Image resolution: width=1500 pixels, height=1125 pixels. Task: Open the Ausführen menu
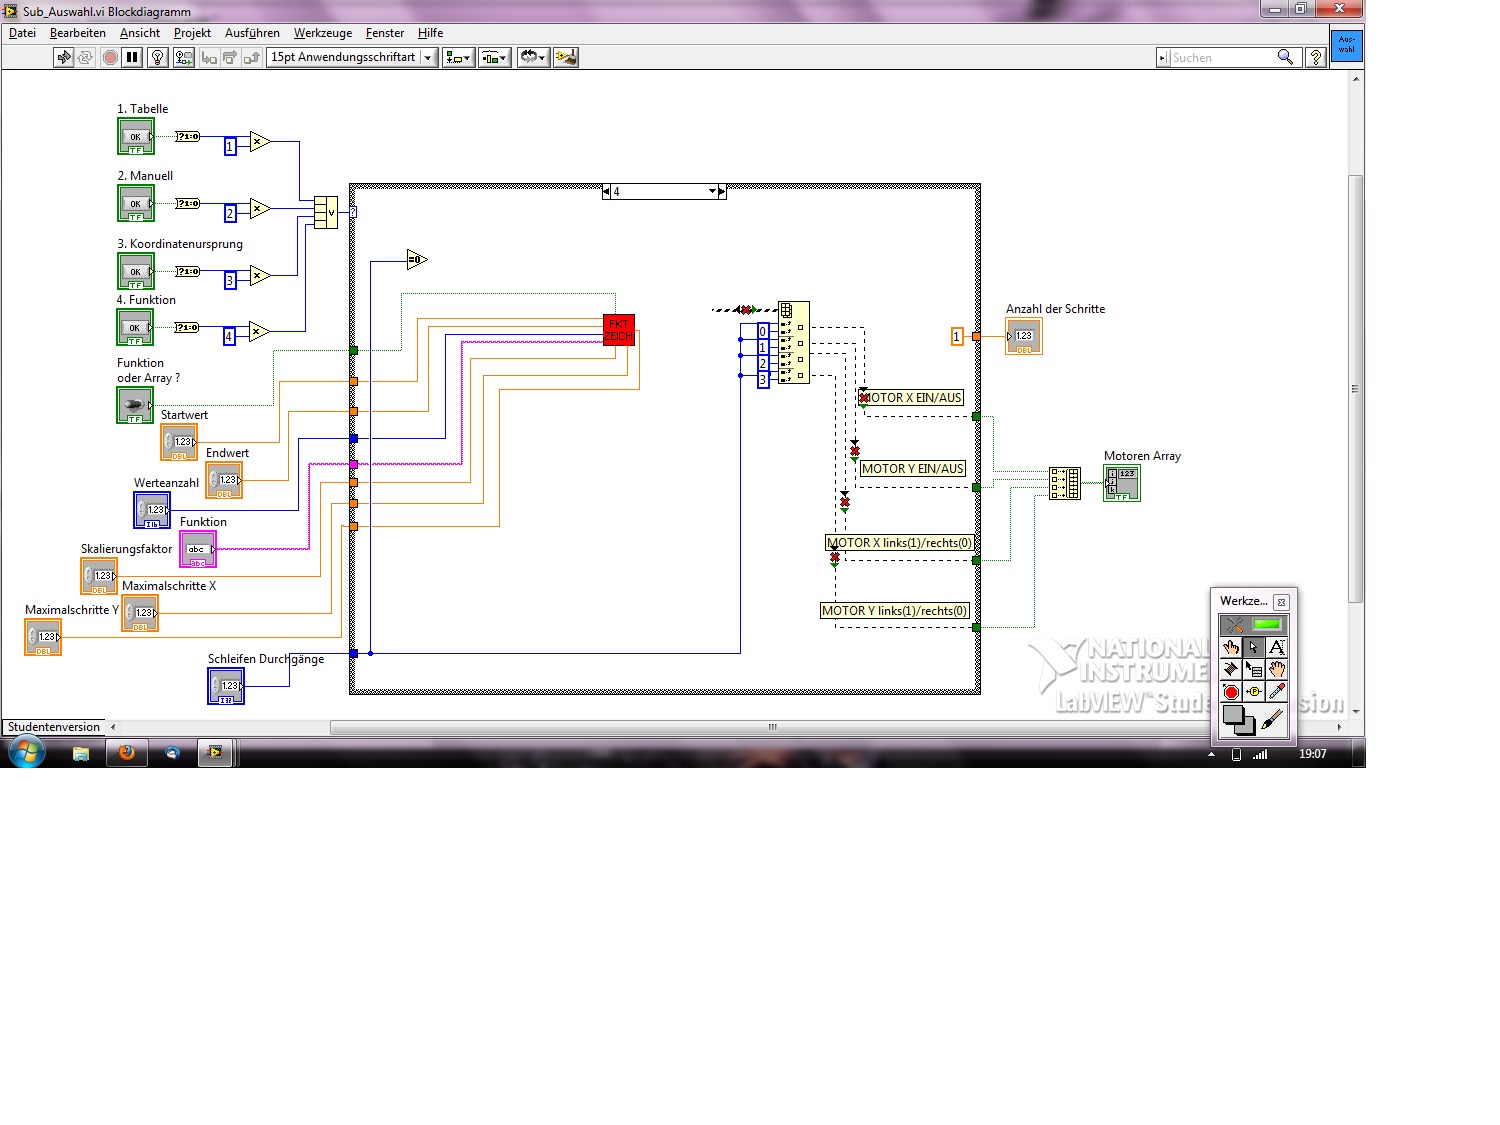(252, 33)
